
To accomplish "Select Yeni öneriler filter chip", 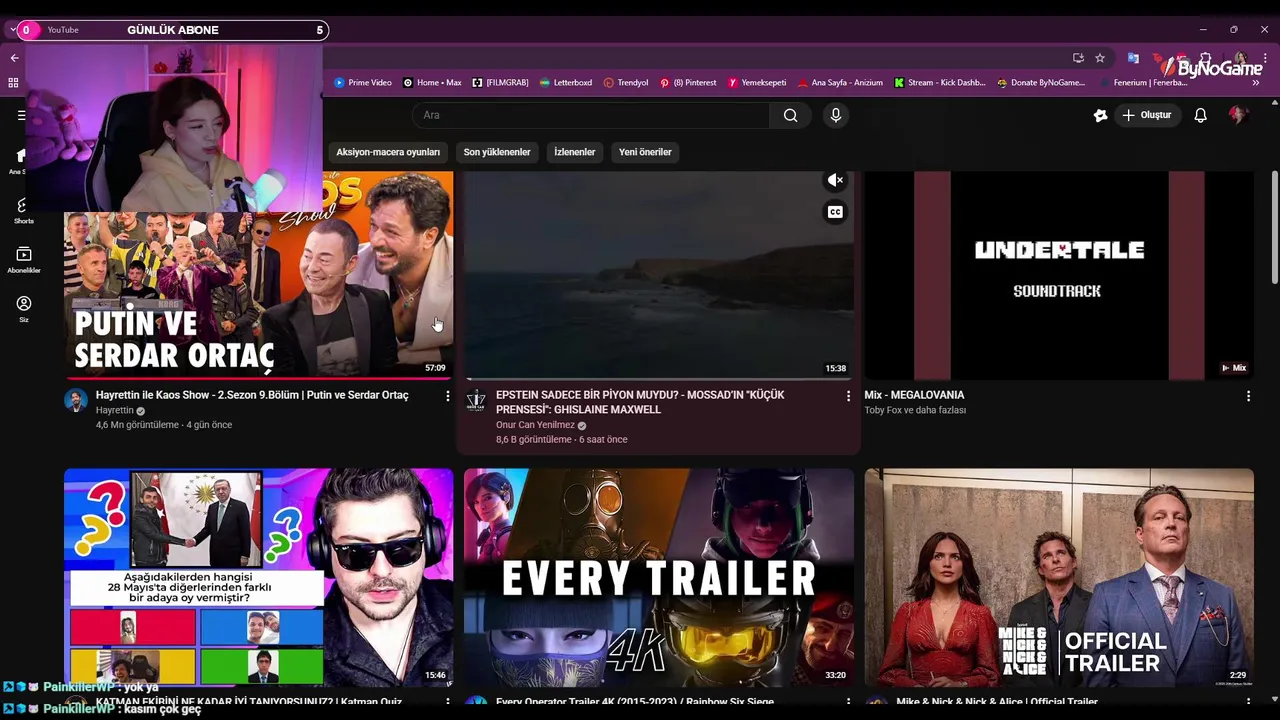I will [x=645, y=152].
